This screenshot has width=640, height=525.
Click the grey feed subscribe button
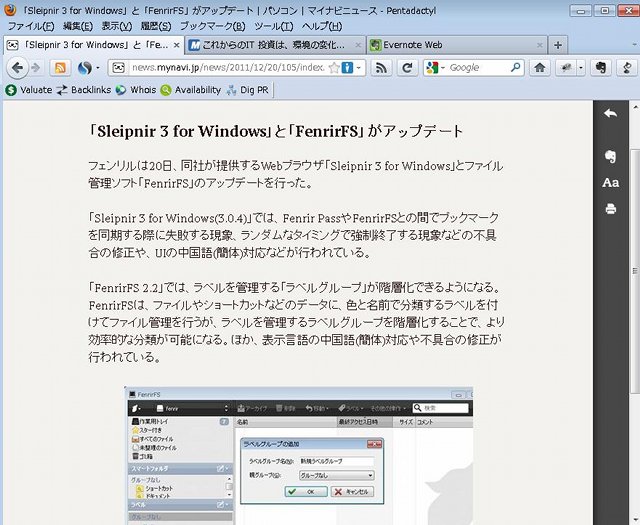click(381, 68)
